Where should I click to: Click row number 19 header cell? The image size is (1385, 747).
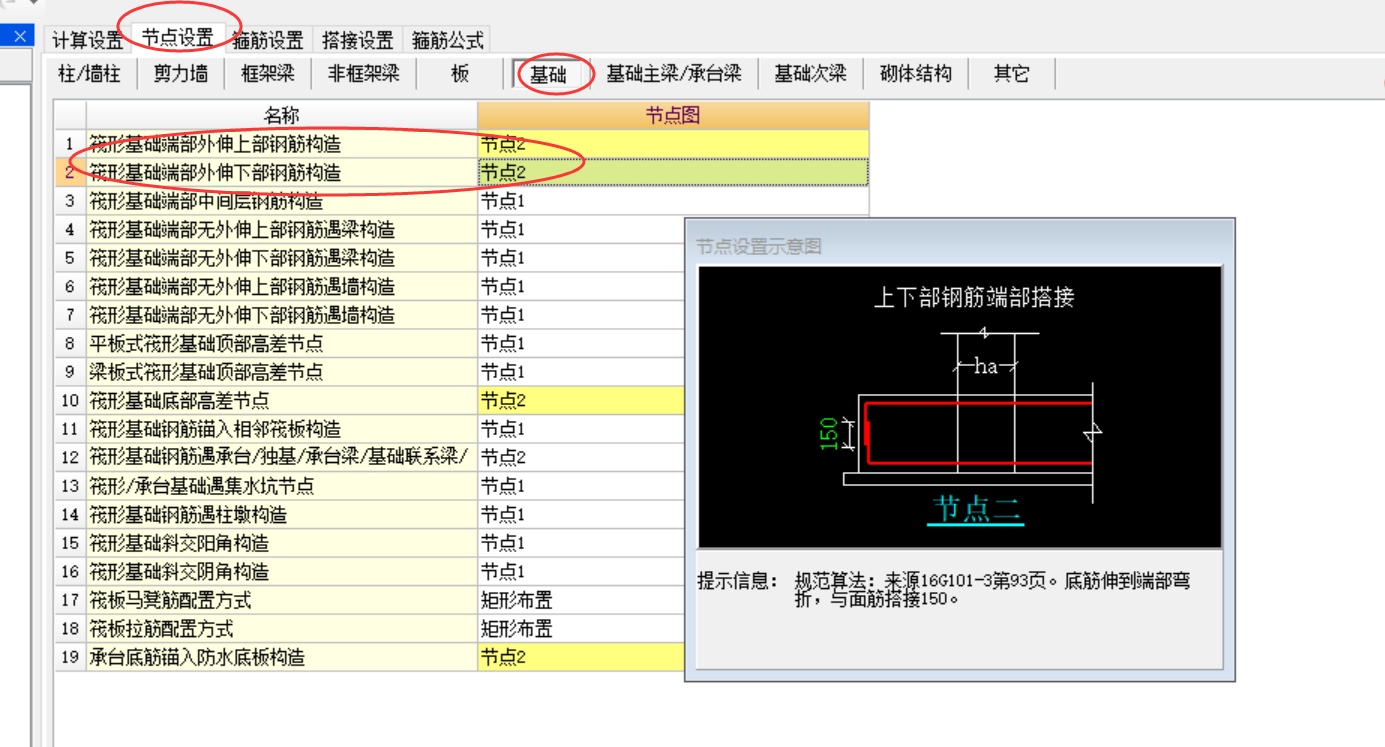click(70, 657)
